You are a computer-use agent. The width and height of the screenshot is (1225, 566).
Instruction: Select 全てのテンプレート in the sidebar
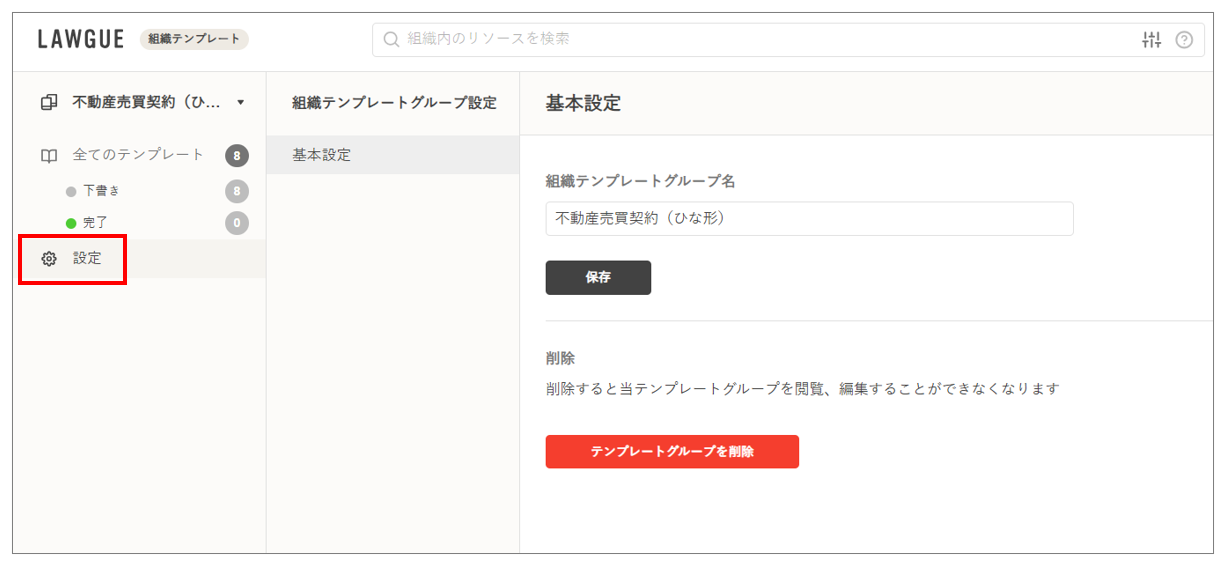(x=138, y=155)
